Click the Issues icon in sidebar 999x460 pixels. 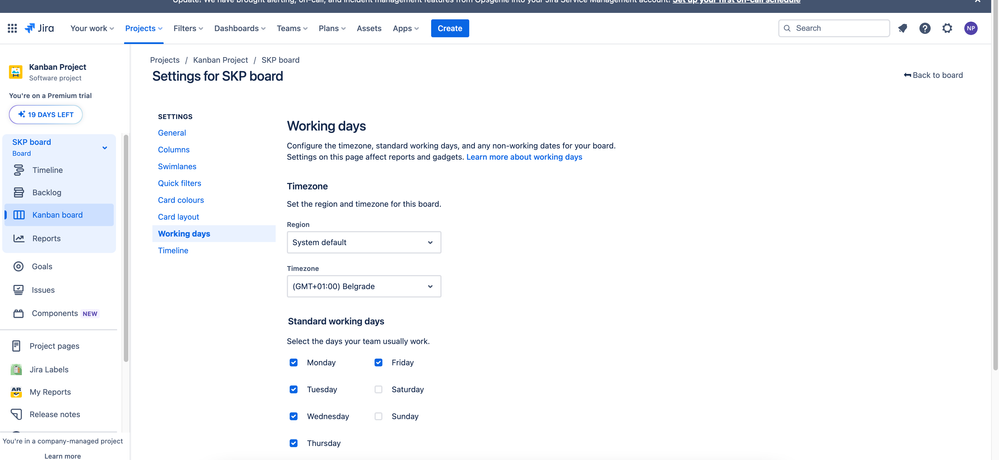point(18,290)
